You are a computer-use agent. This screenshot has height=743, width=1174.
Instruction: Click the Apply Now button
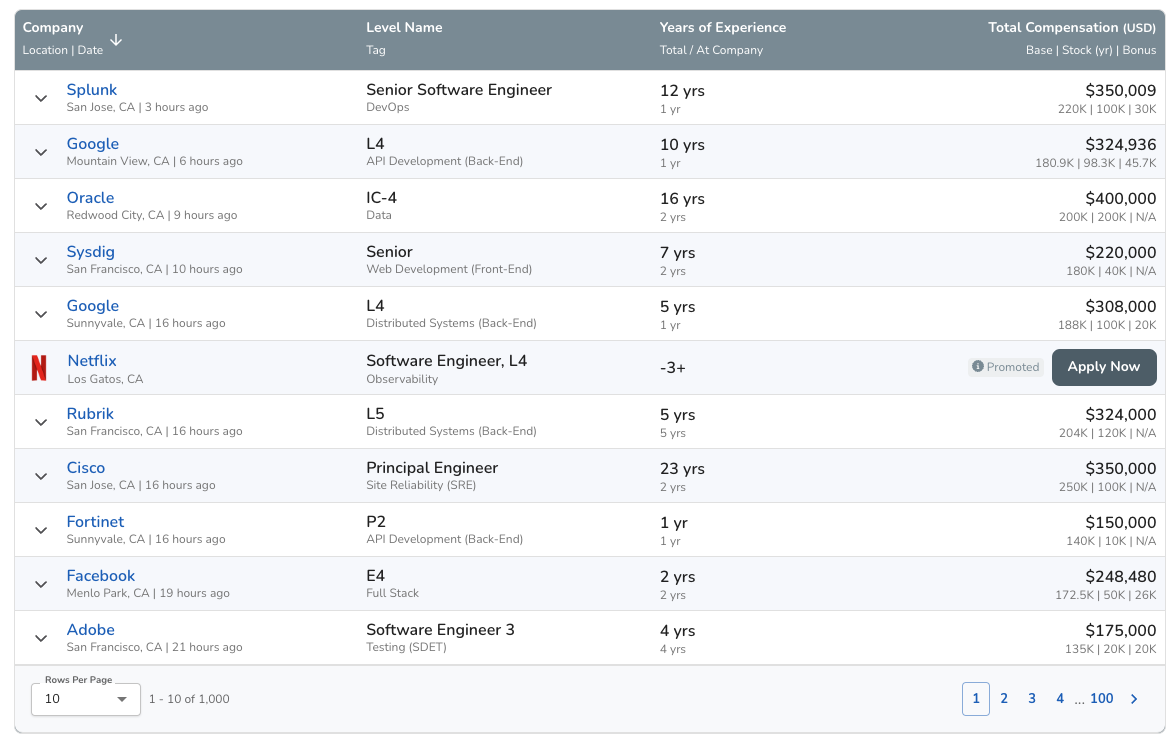1103,367
